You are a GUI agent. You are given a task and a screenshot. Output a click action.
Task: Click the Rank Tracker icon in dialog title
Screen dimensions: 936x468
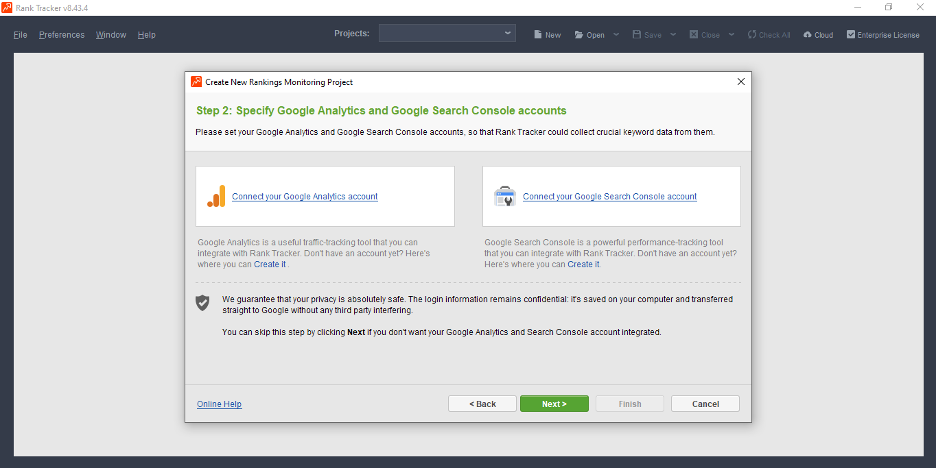197,82
